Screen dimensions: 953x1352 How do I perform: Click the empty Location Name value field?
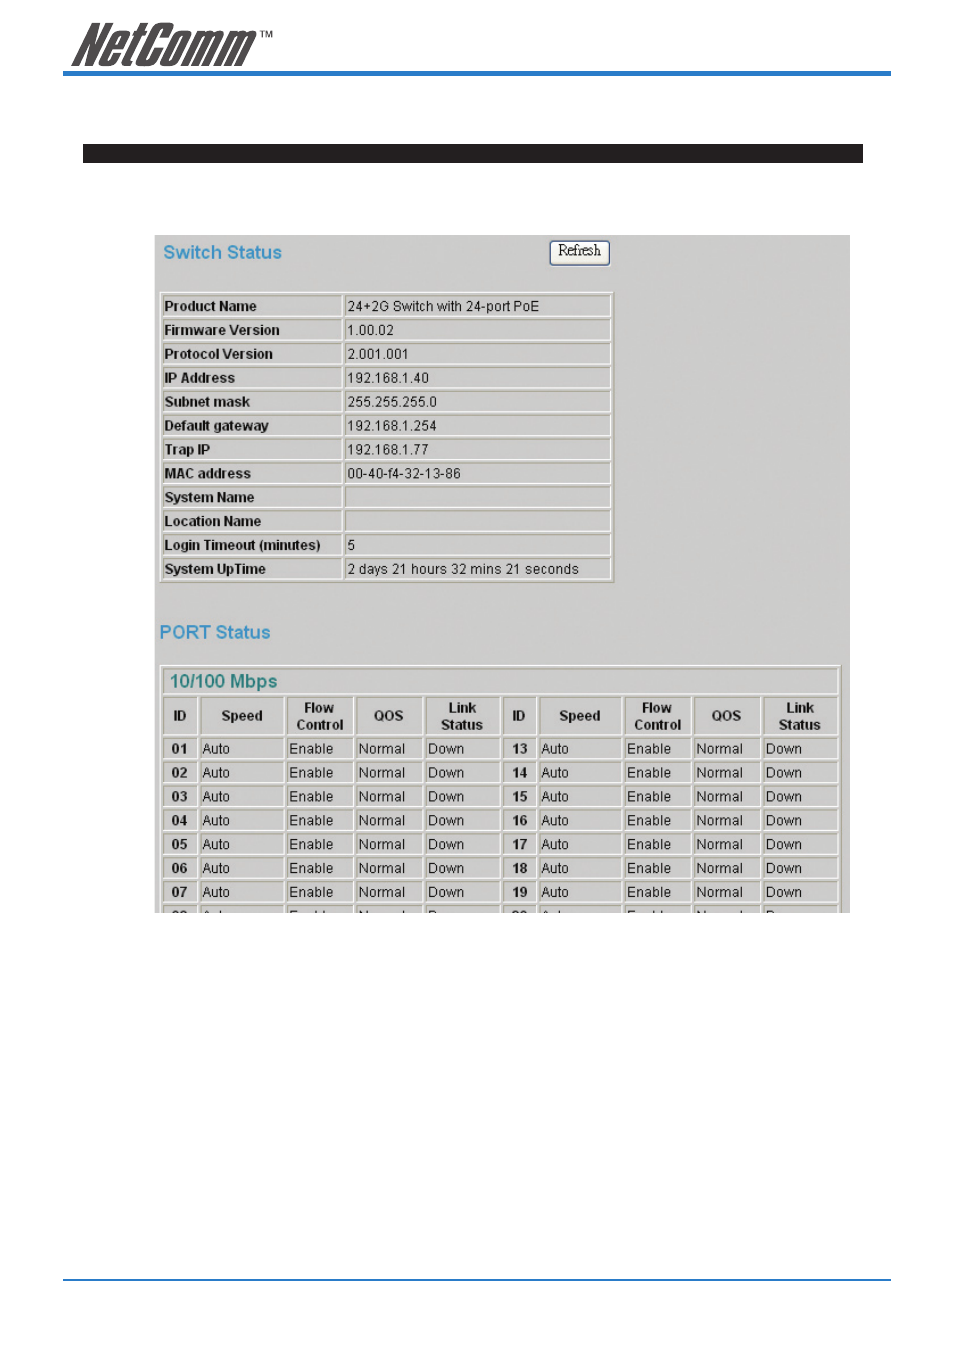477,522
